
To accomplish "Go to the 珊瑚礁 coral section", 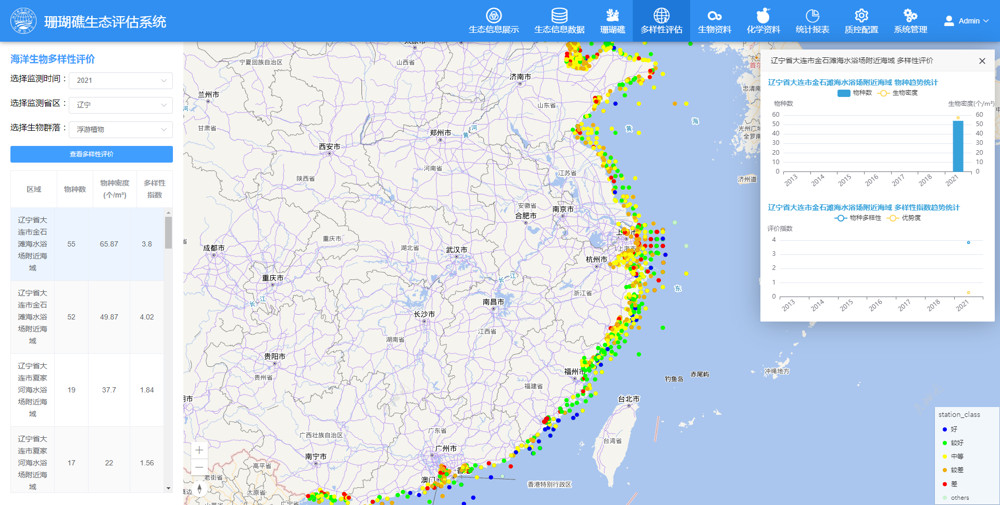I will point(612,21).
